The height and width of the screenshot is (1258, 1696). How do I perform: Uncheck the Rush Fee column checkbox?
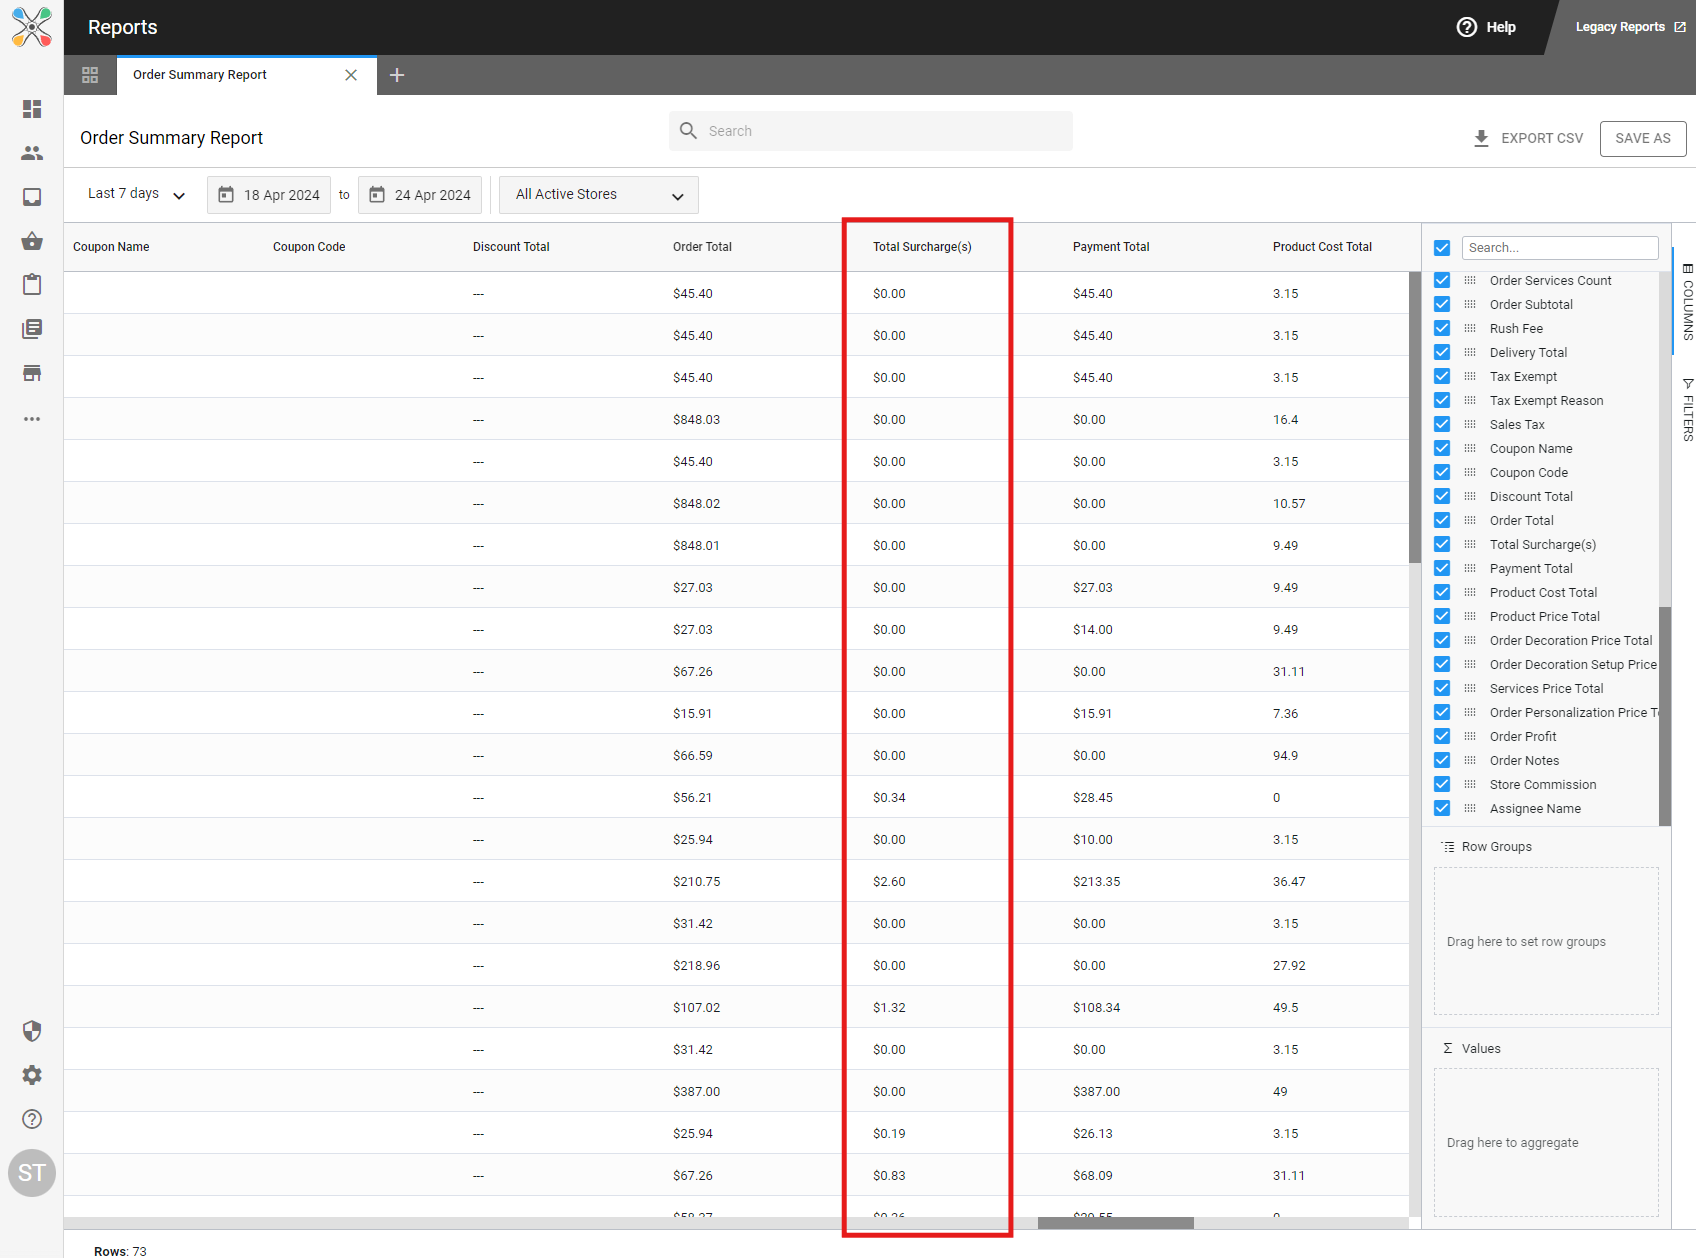click(1442, 328)
